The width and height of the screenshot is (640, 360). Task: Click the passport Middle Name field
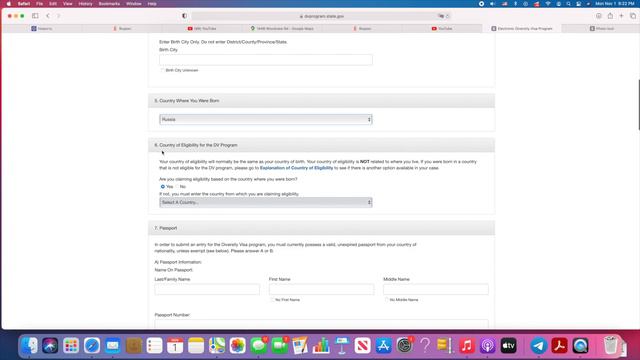436,289
